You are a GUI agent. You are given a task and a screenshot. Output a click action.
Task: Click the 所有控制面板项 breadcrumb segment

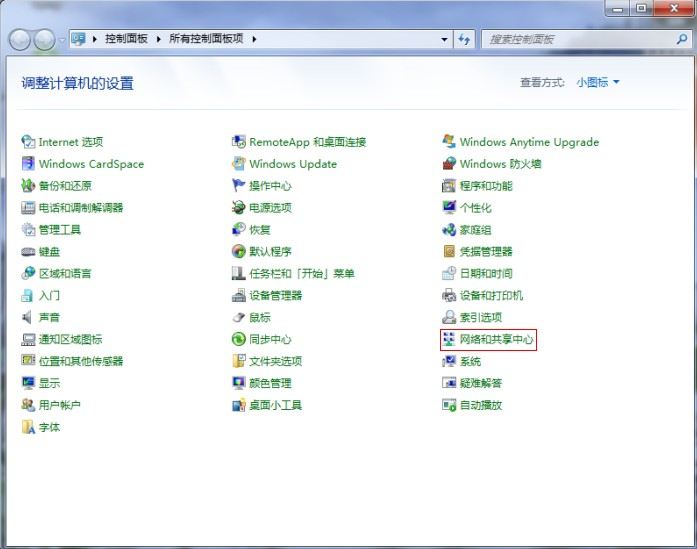(206, 39)
